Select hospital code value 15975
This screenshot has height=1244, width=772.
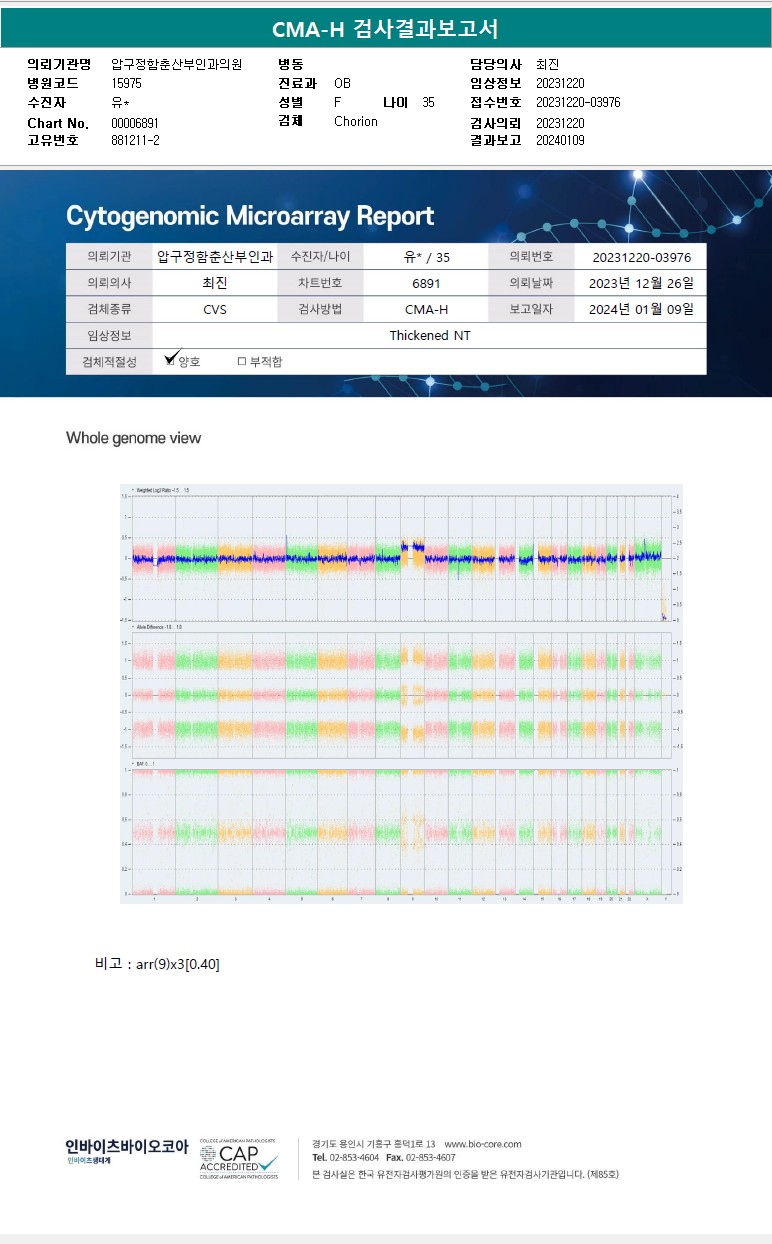pyautogui.click(x=126, y=84)
